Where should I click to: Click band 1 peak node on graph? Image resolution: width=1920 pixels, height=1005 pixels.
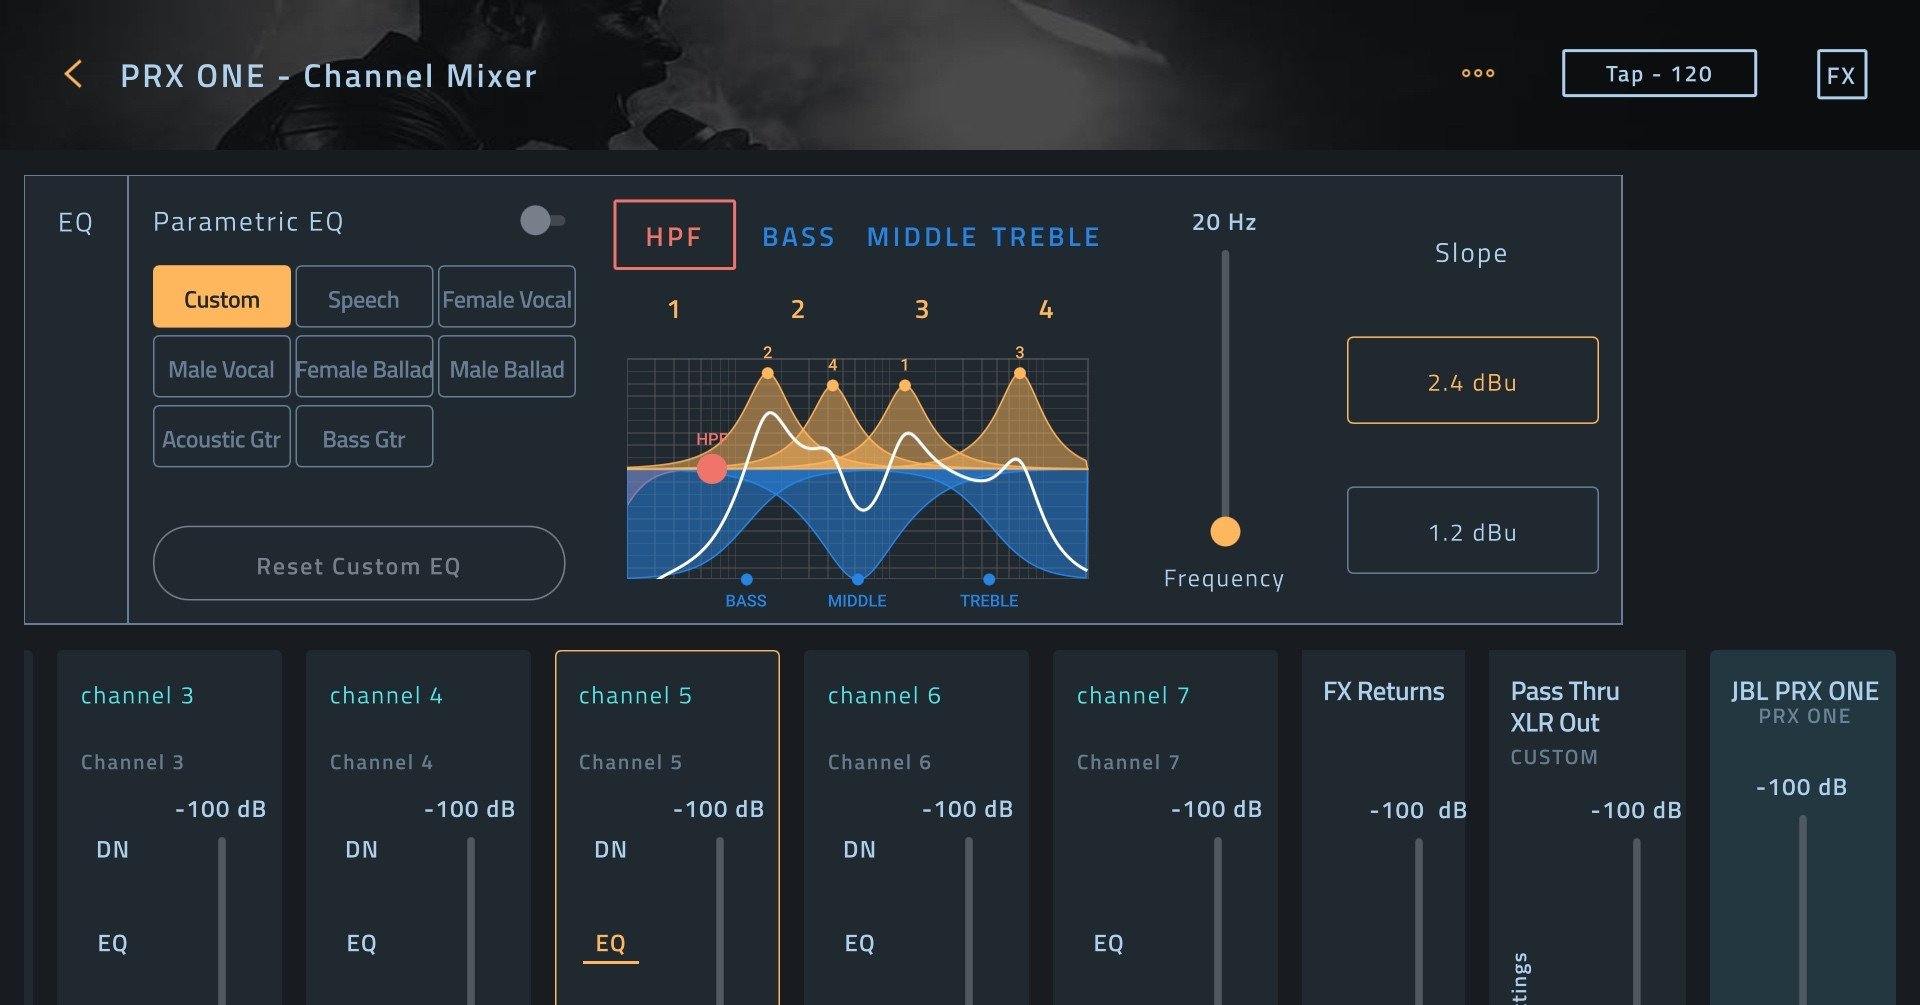[905, 385]
